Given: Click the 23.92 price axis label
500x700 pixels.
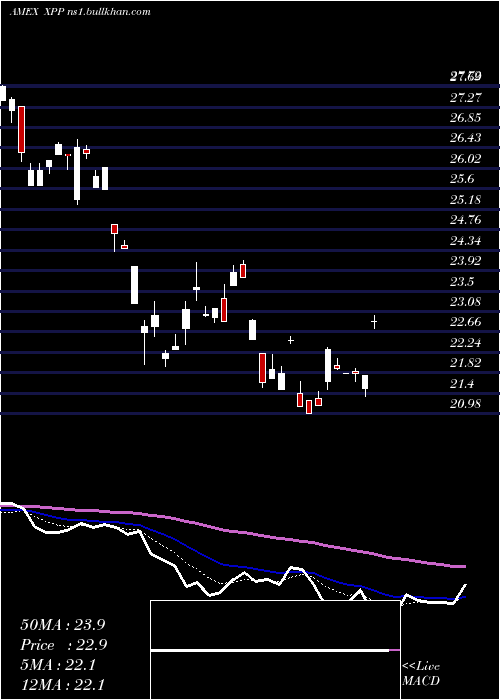Looking at the screenshot, I should click(x=466, y=261).
